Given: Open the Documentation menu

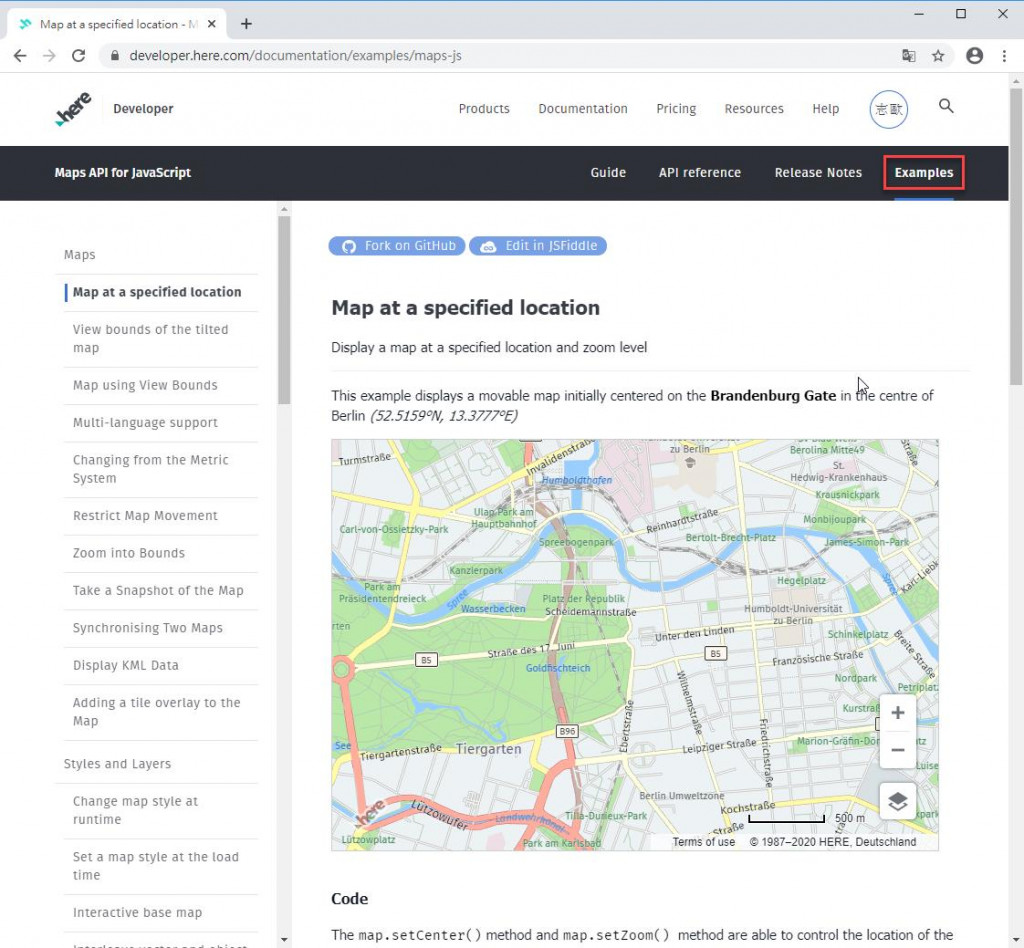Looking at the screenshot, I should click(583, 108).
